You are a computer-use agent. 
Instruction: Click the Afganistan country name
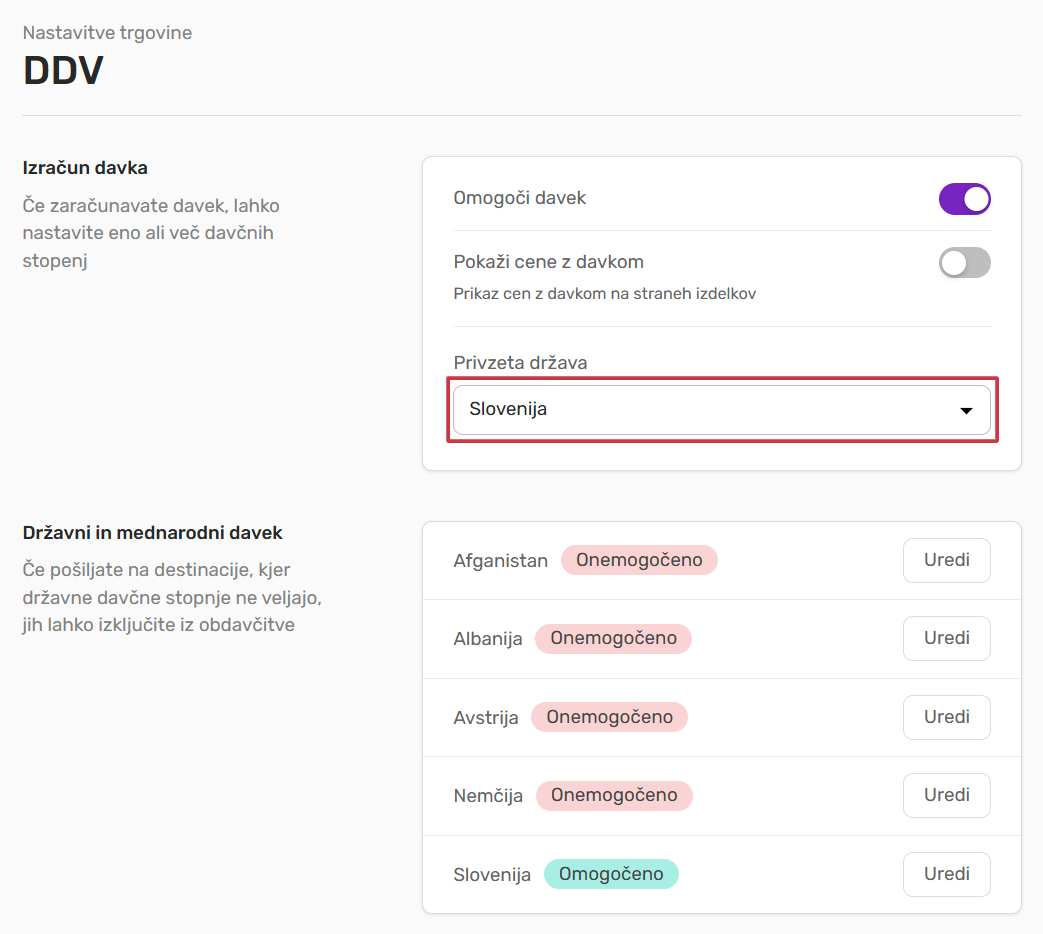(500, 561)
